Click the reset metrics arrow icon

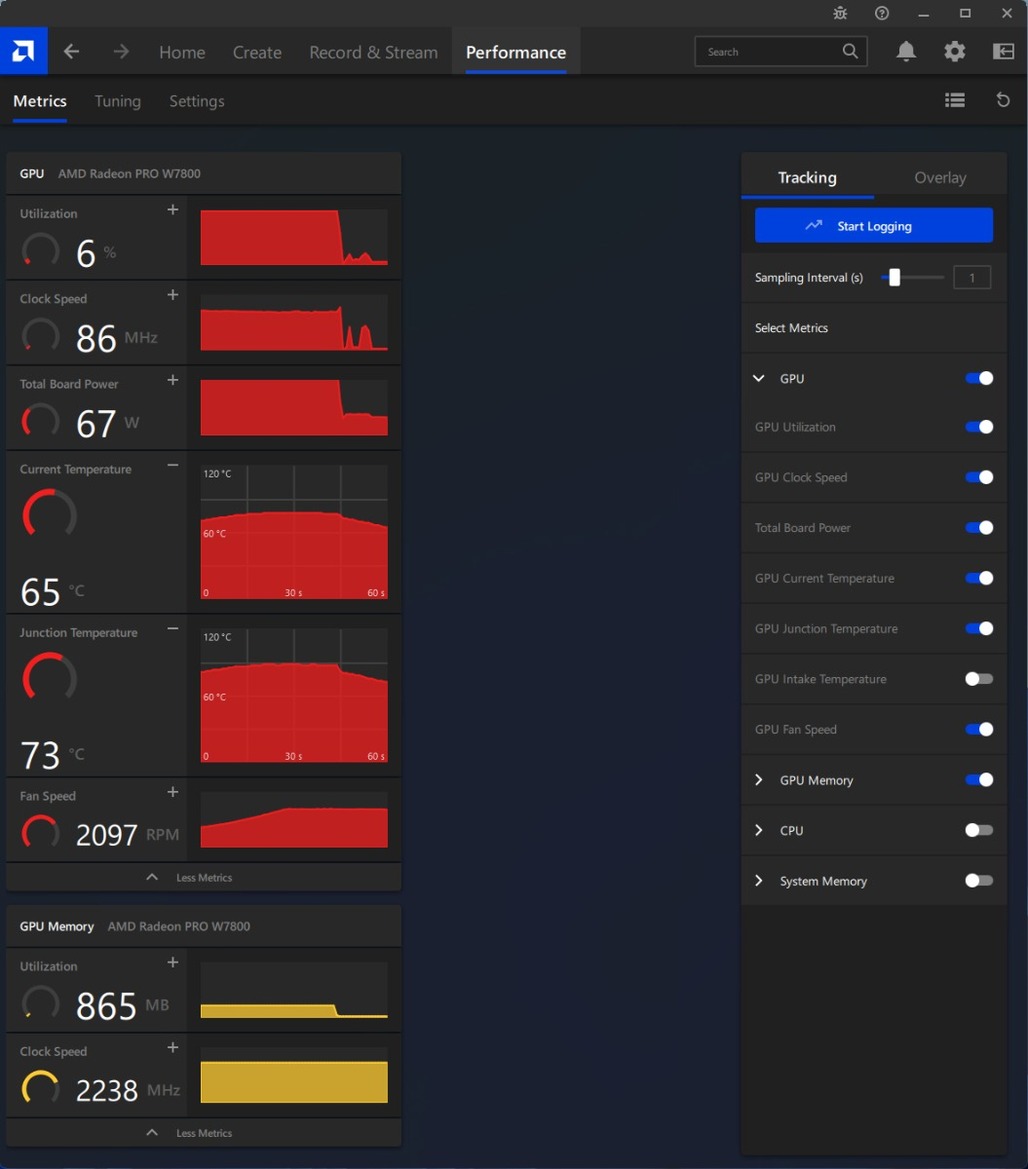[1003, 100]
